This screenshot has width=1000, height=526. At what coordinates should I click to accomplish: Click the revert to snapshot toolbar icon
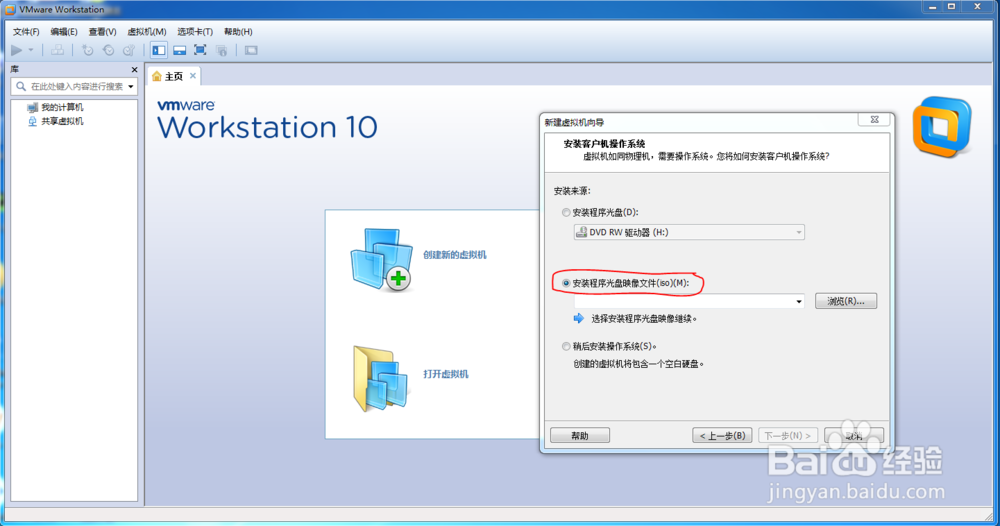108,50
